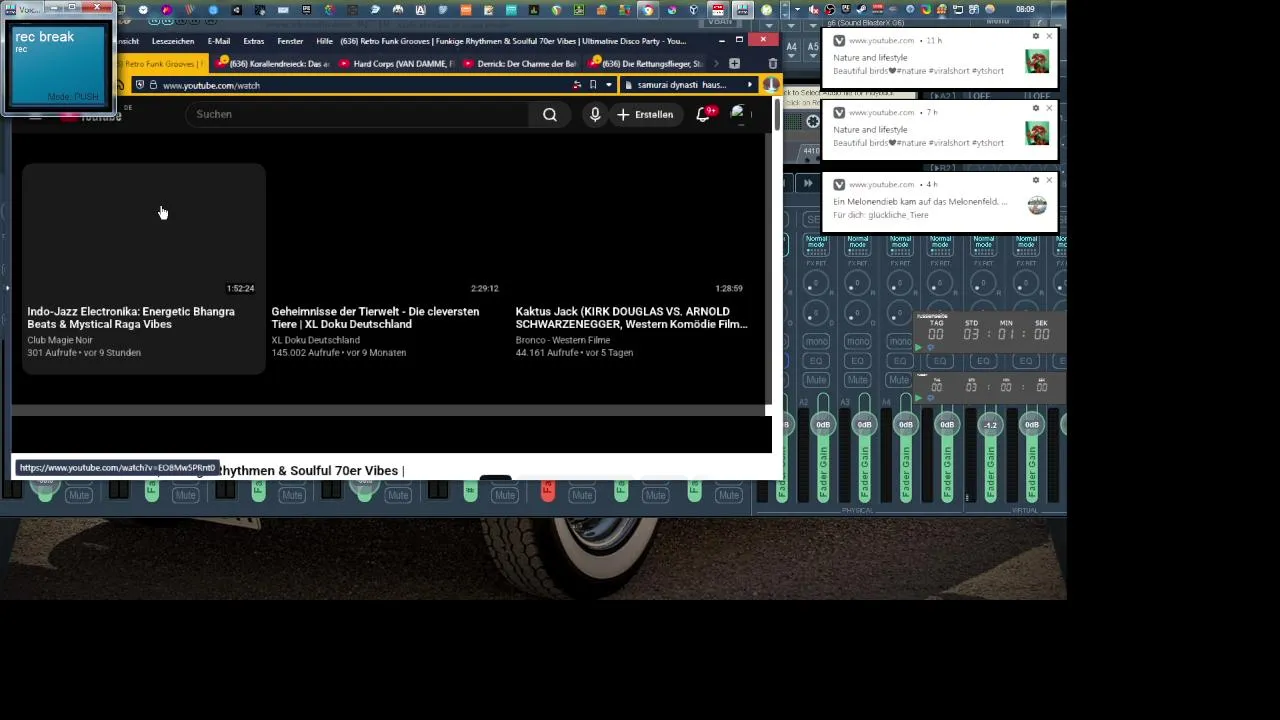Open Kaktus Jack video title

point(631,318)
